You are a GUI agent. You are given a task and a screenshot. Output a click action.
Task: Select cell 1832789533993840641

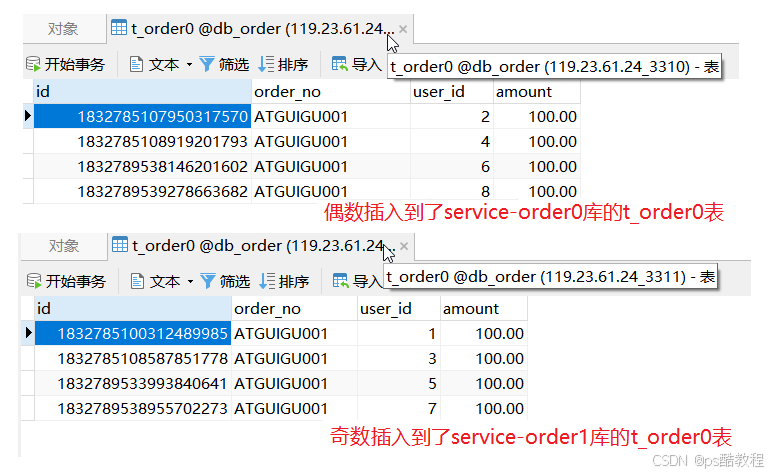coord(133,384)
